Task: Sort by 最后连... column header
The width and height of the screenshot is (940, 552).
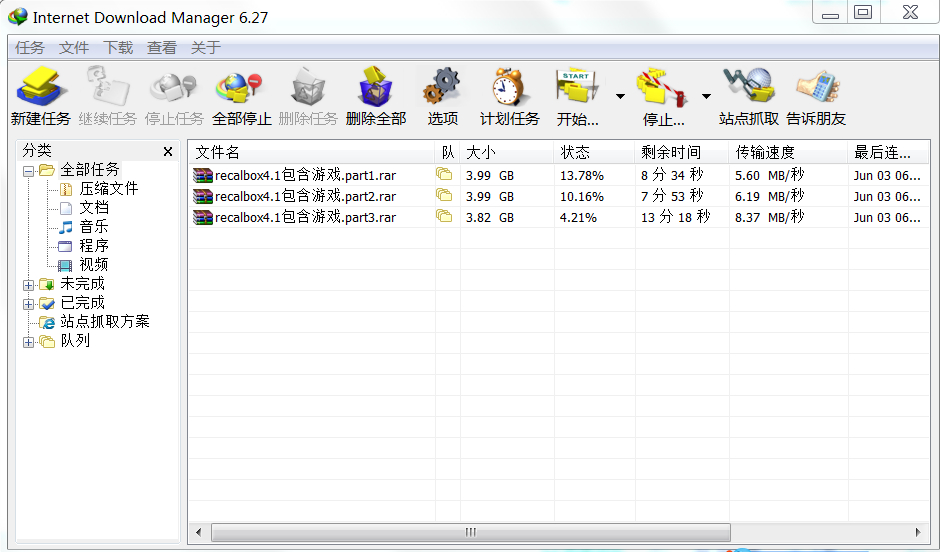Action: tap(888, 152)
